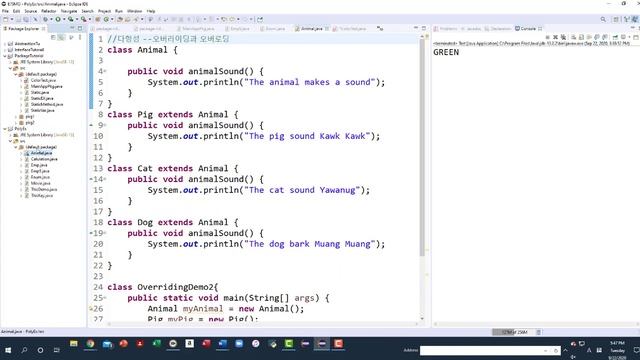
Task: Open the Source menu
Action: coord(31,11)
